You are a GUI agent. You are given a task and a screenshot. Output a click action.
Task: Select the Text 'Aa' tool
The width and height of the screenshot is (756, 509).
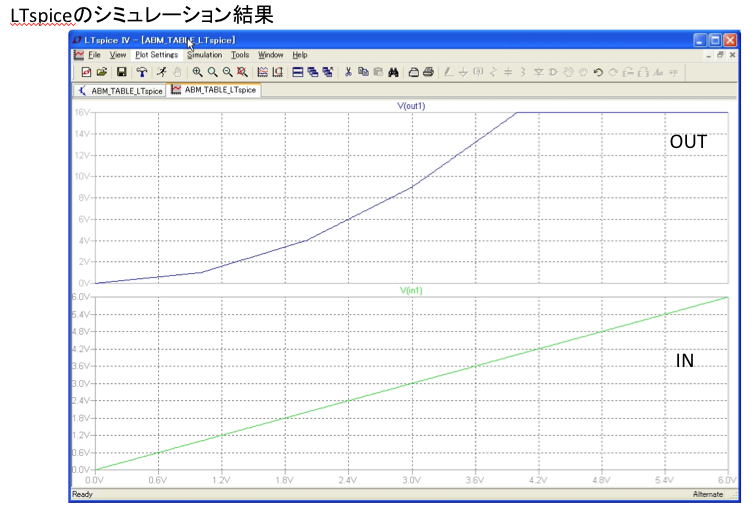pyautogui.click(x=659, y=72)
